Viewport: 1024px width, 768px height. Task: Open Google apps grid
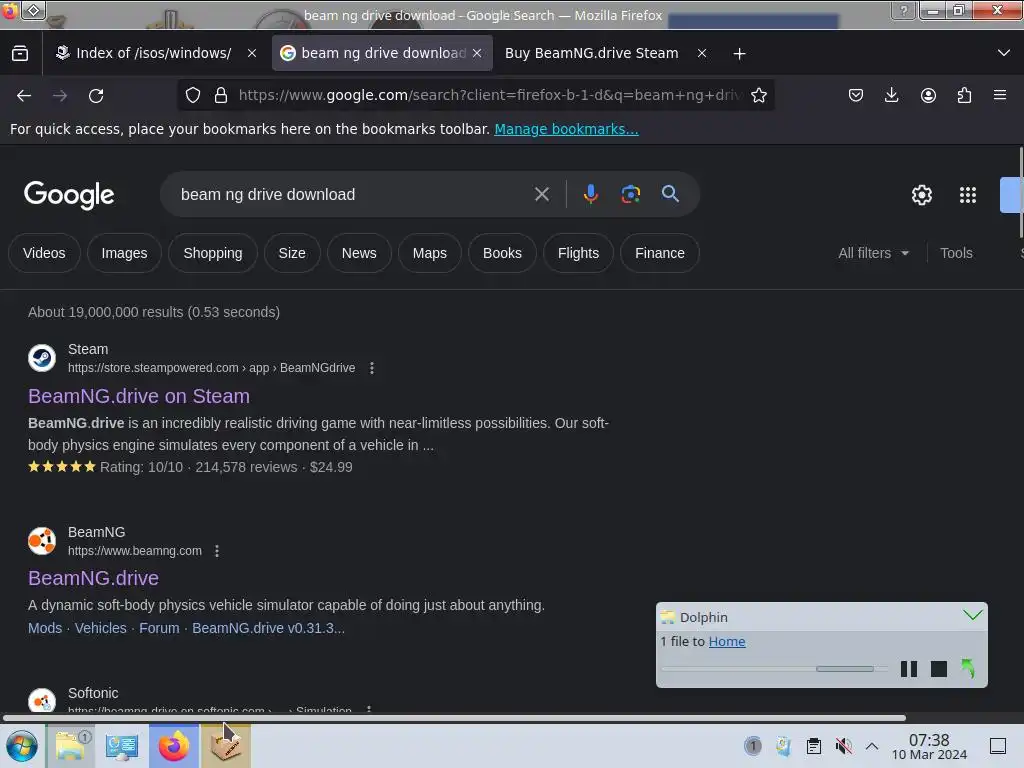tap(968, 195)
